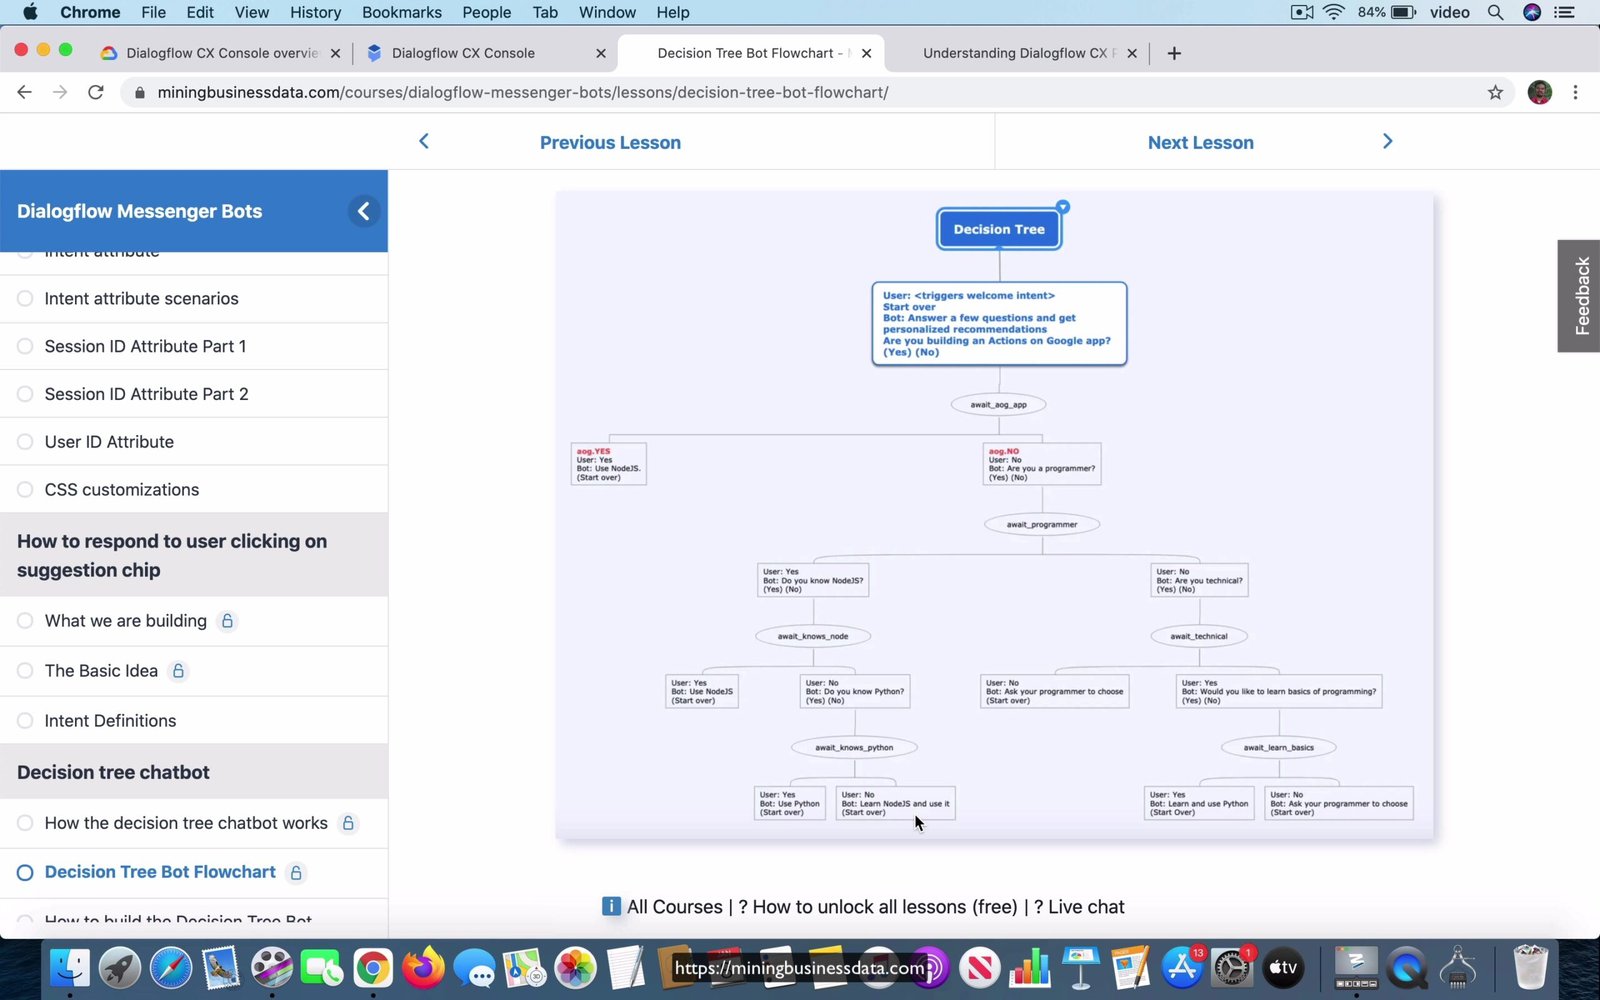This screenshot has width=1600, height=1000.
Task: Click the lock icon beside Decision Tree Bot Flowchart
Action: pyautogui.click(x=296, y=873)
